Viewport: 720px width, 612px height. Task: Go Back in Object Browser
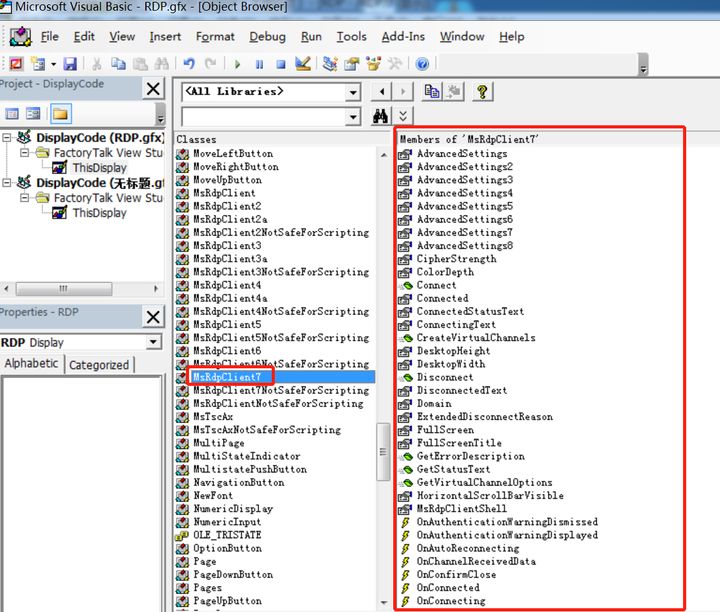pyautogui.click(x=382, y=92)
